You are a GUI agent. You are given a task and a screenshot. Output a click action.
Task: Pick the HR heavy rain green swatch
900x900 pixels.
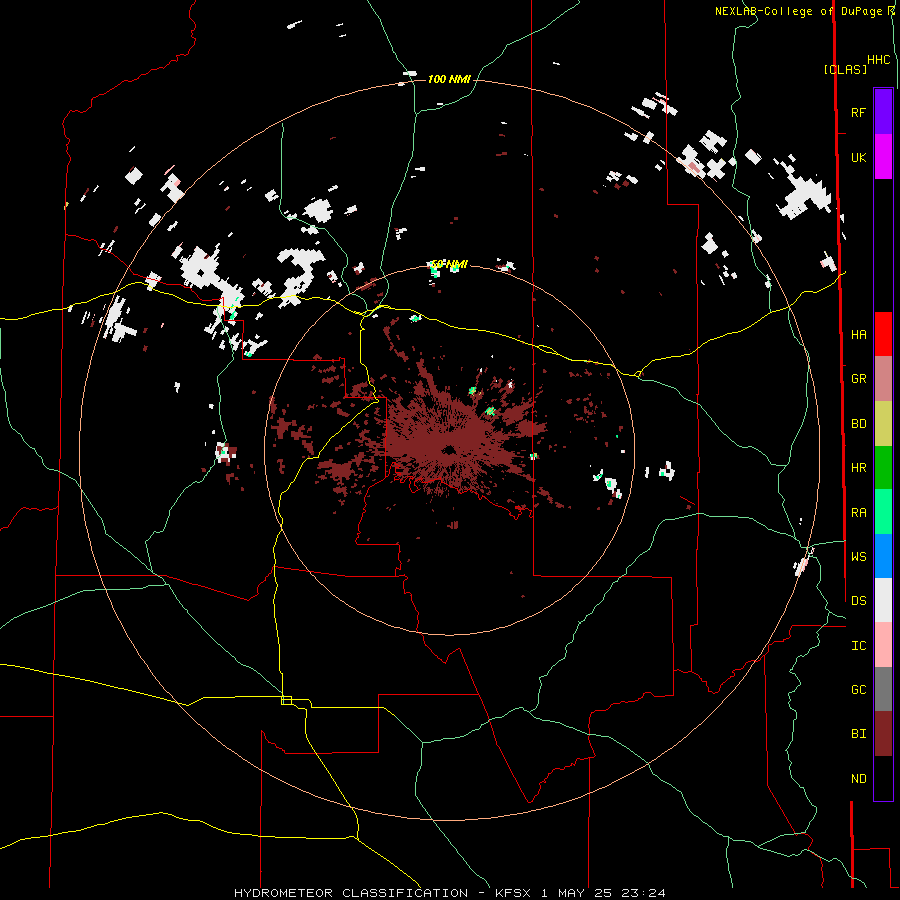tap(883, 468)
